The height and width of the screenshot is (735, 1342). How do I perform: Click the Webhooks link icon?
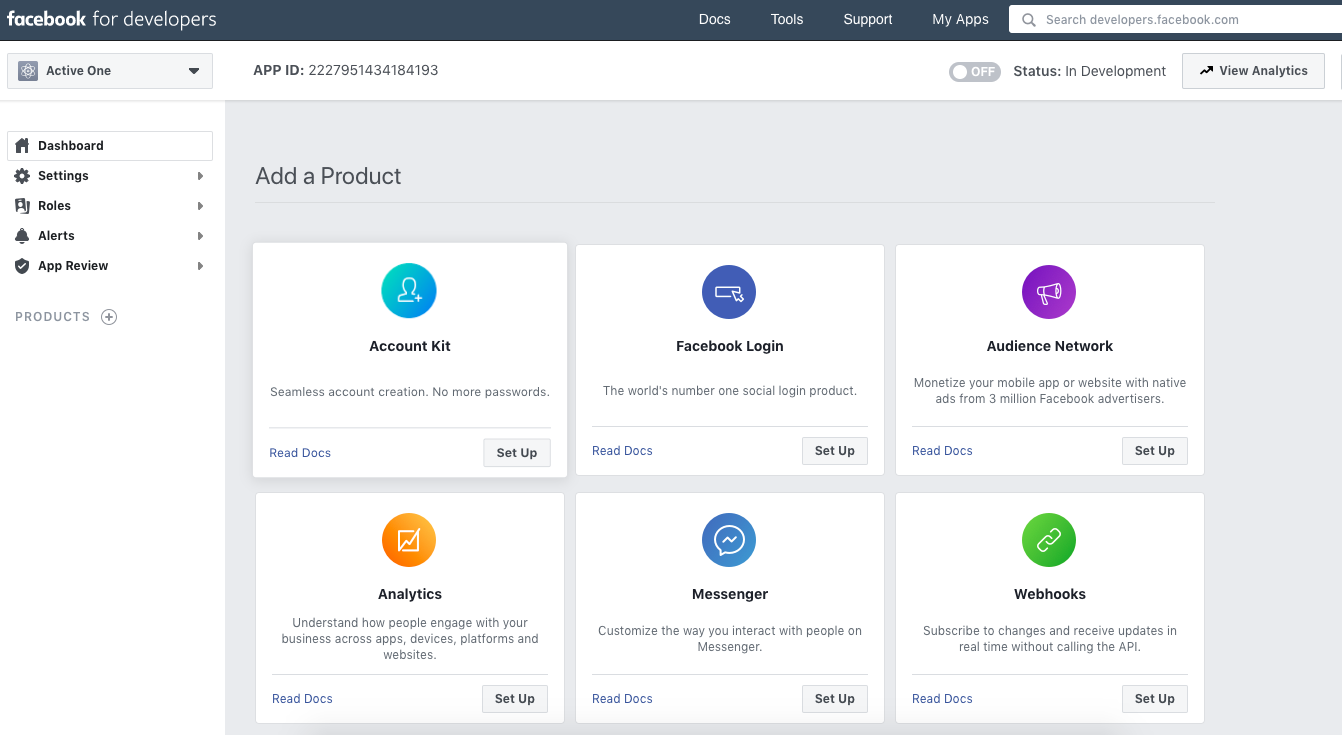click(1049, 541)
